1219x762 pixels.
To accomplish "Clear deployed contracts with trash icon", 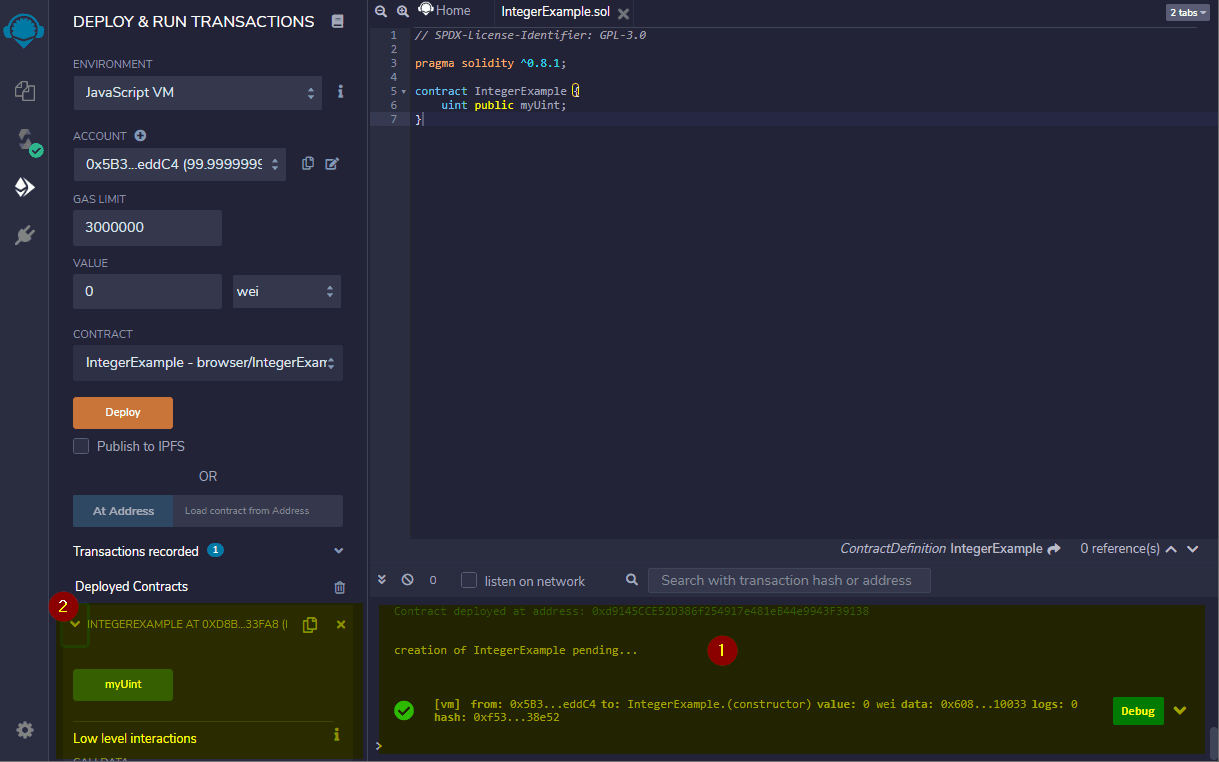I will pos(340,587).
